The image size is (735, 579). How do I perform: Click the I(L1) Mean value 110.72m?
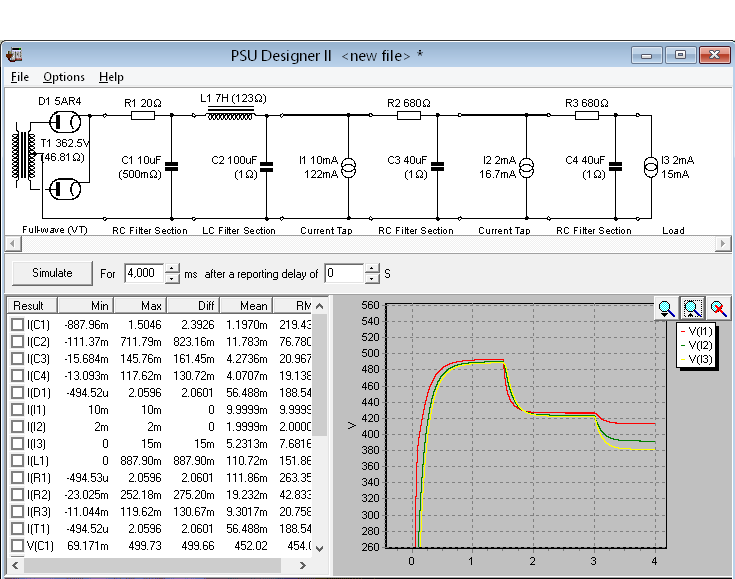(x=247, y=461)
